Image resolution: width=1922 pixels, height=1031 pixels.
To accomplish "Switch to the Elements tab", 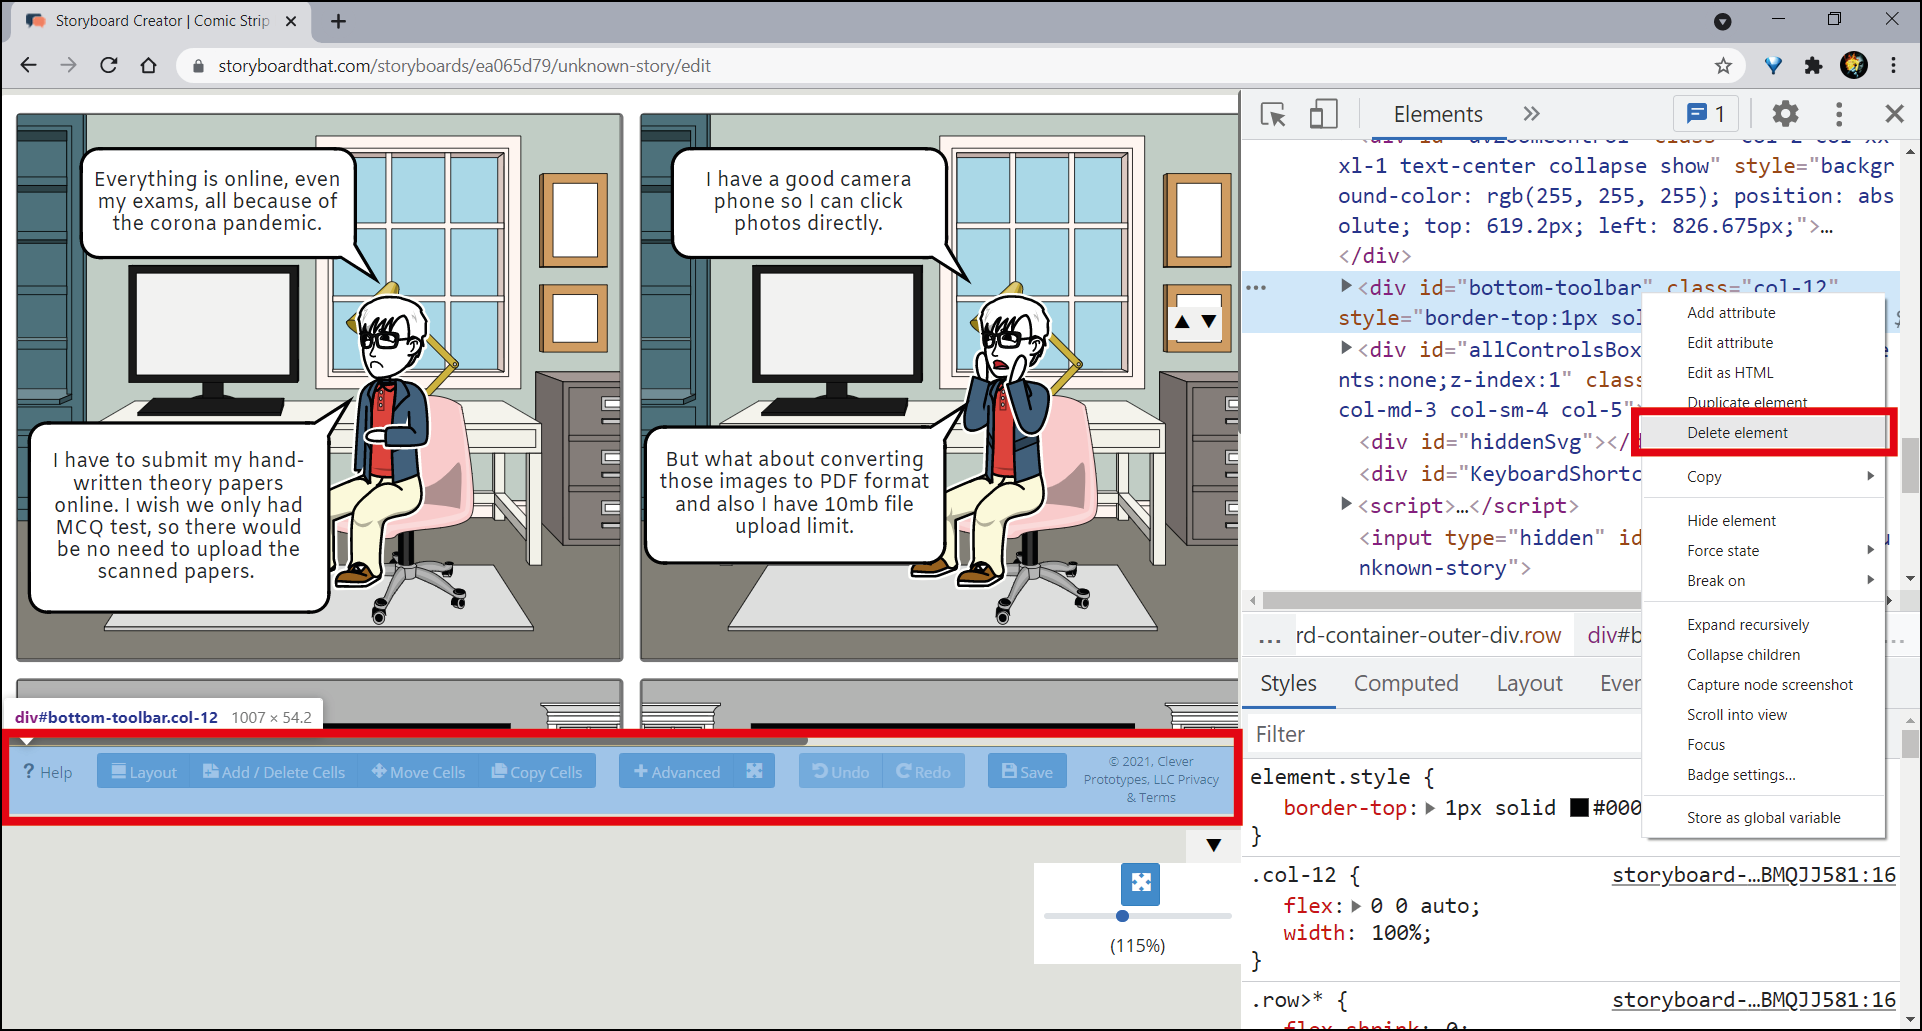I will (1438, 114).
